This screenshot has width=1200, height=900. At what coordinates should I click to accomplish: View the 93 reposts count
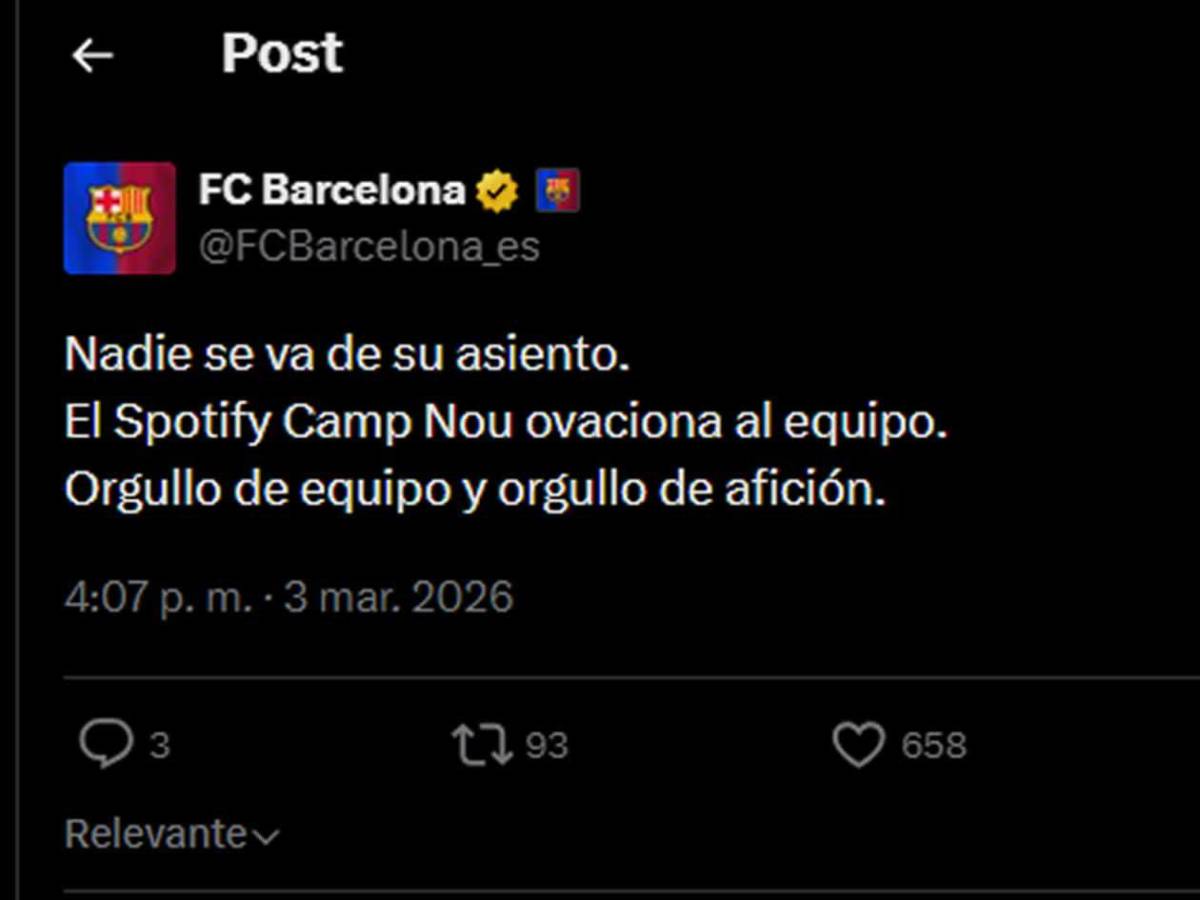coord(546,746)
